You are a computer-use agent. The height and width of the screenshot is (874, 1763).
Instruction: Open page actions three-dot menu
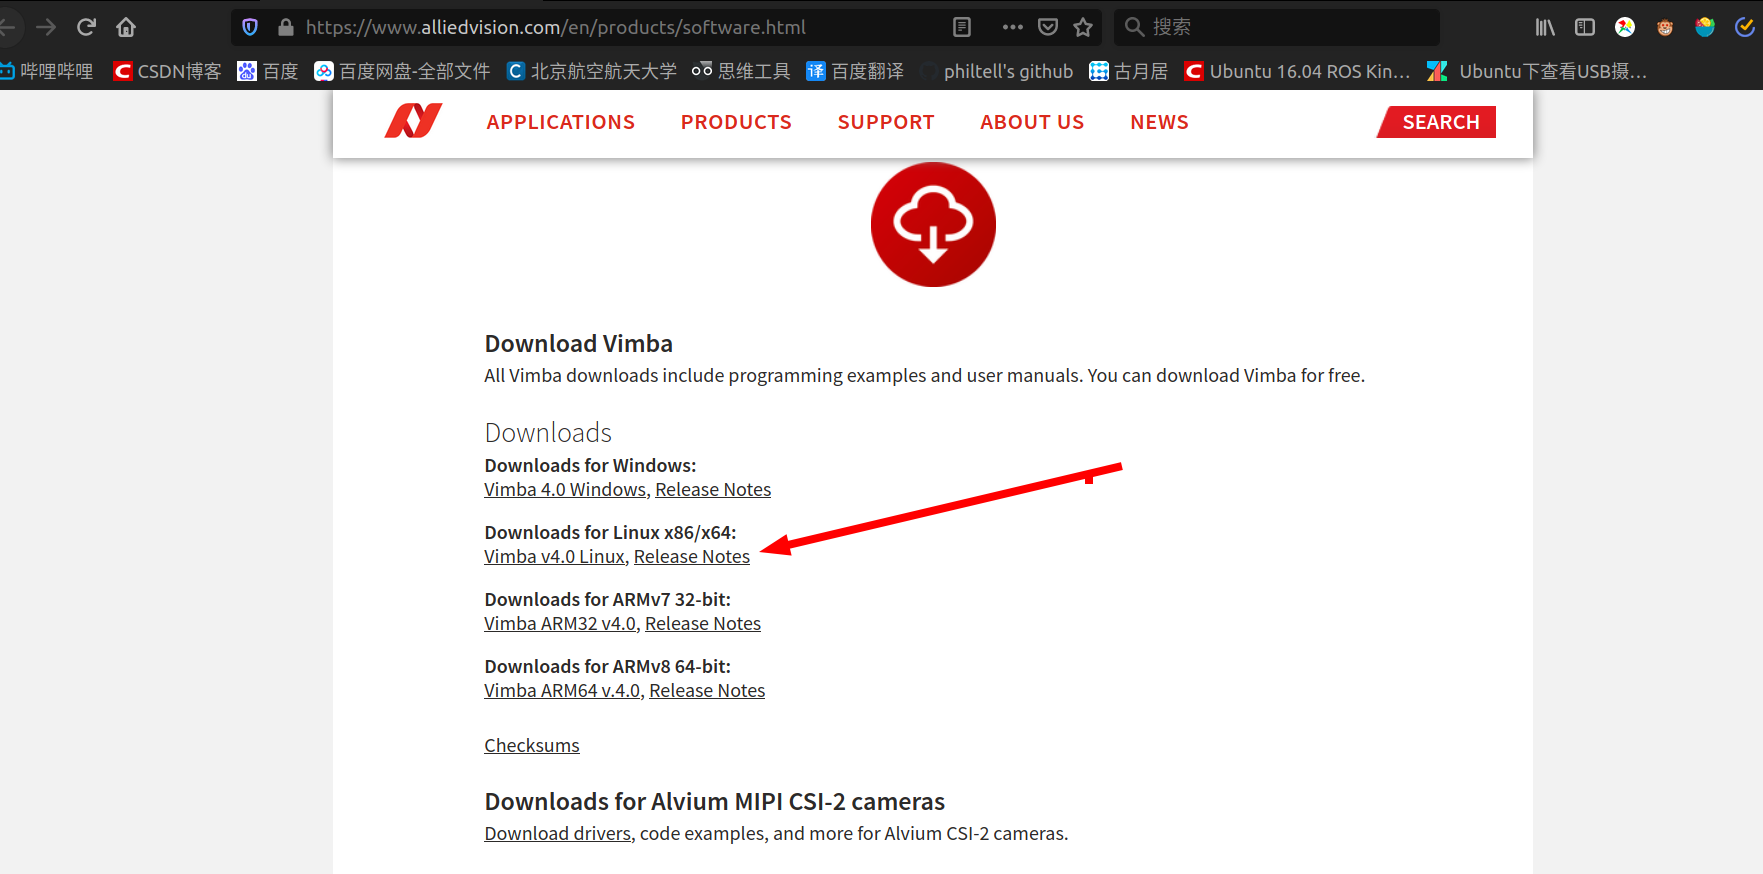tap(1013, 27)
